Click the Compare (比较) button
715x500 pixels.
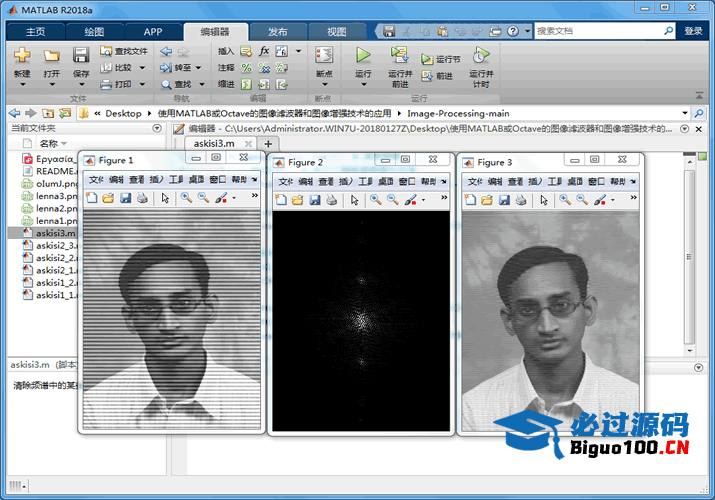point(117,67)
